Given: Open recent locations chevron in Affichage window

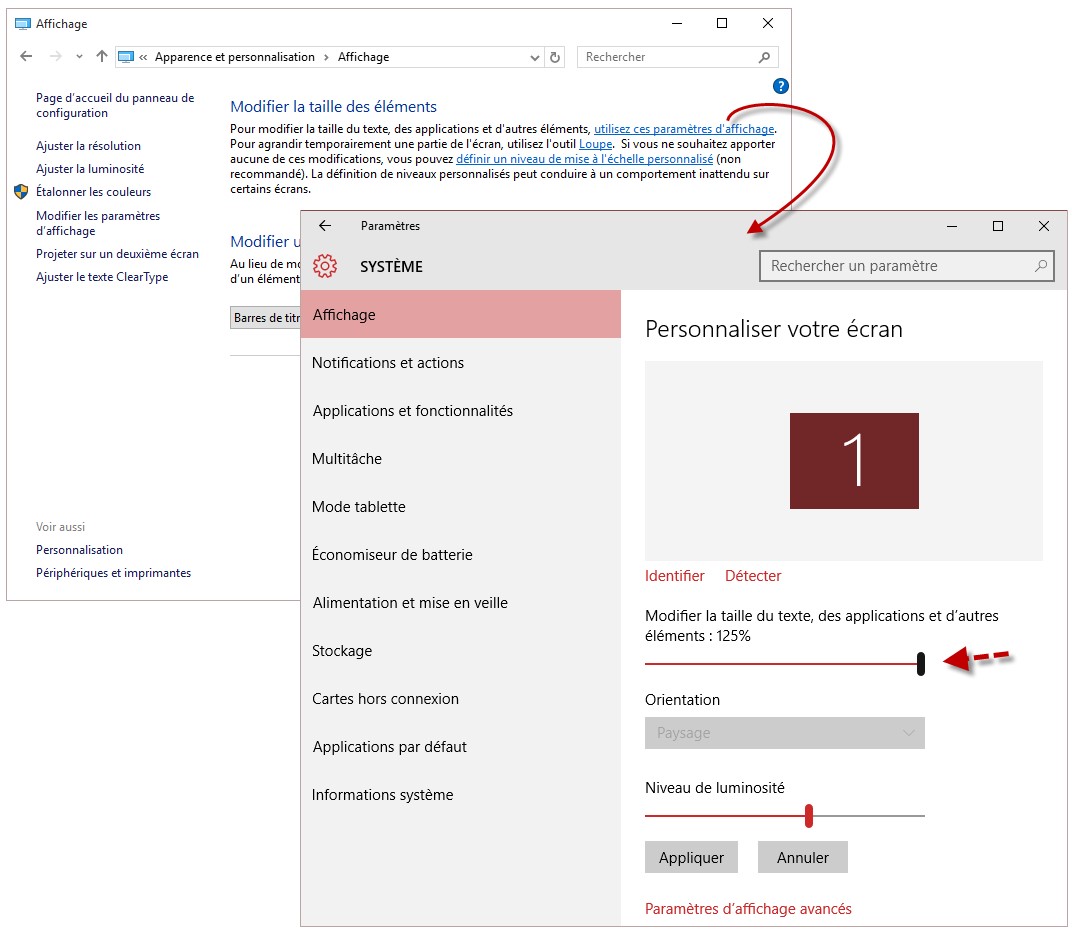Looking at the screenshot, I should (x=79, y=57).
